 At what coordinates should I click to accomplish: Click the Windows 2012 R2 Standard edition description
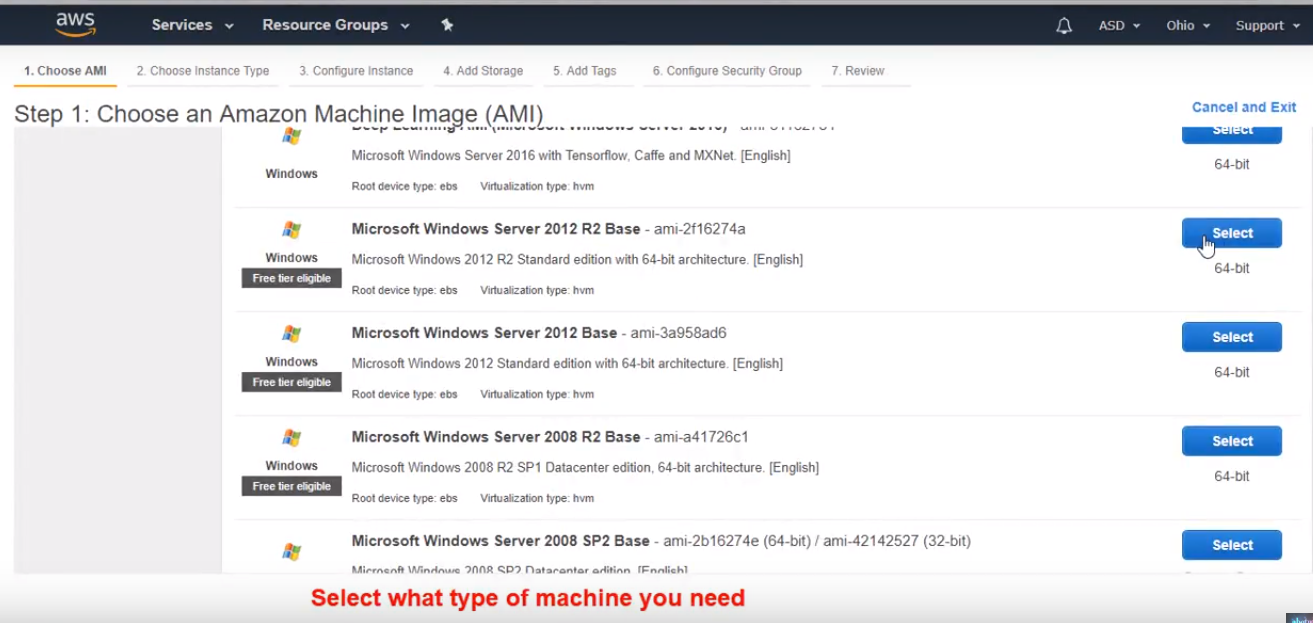pyautogui.click(x=577, y=260)
